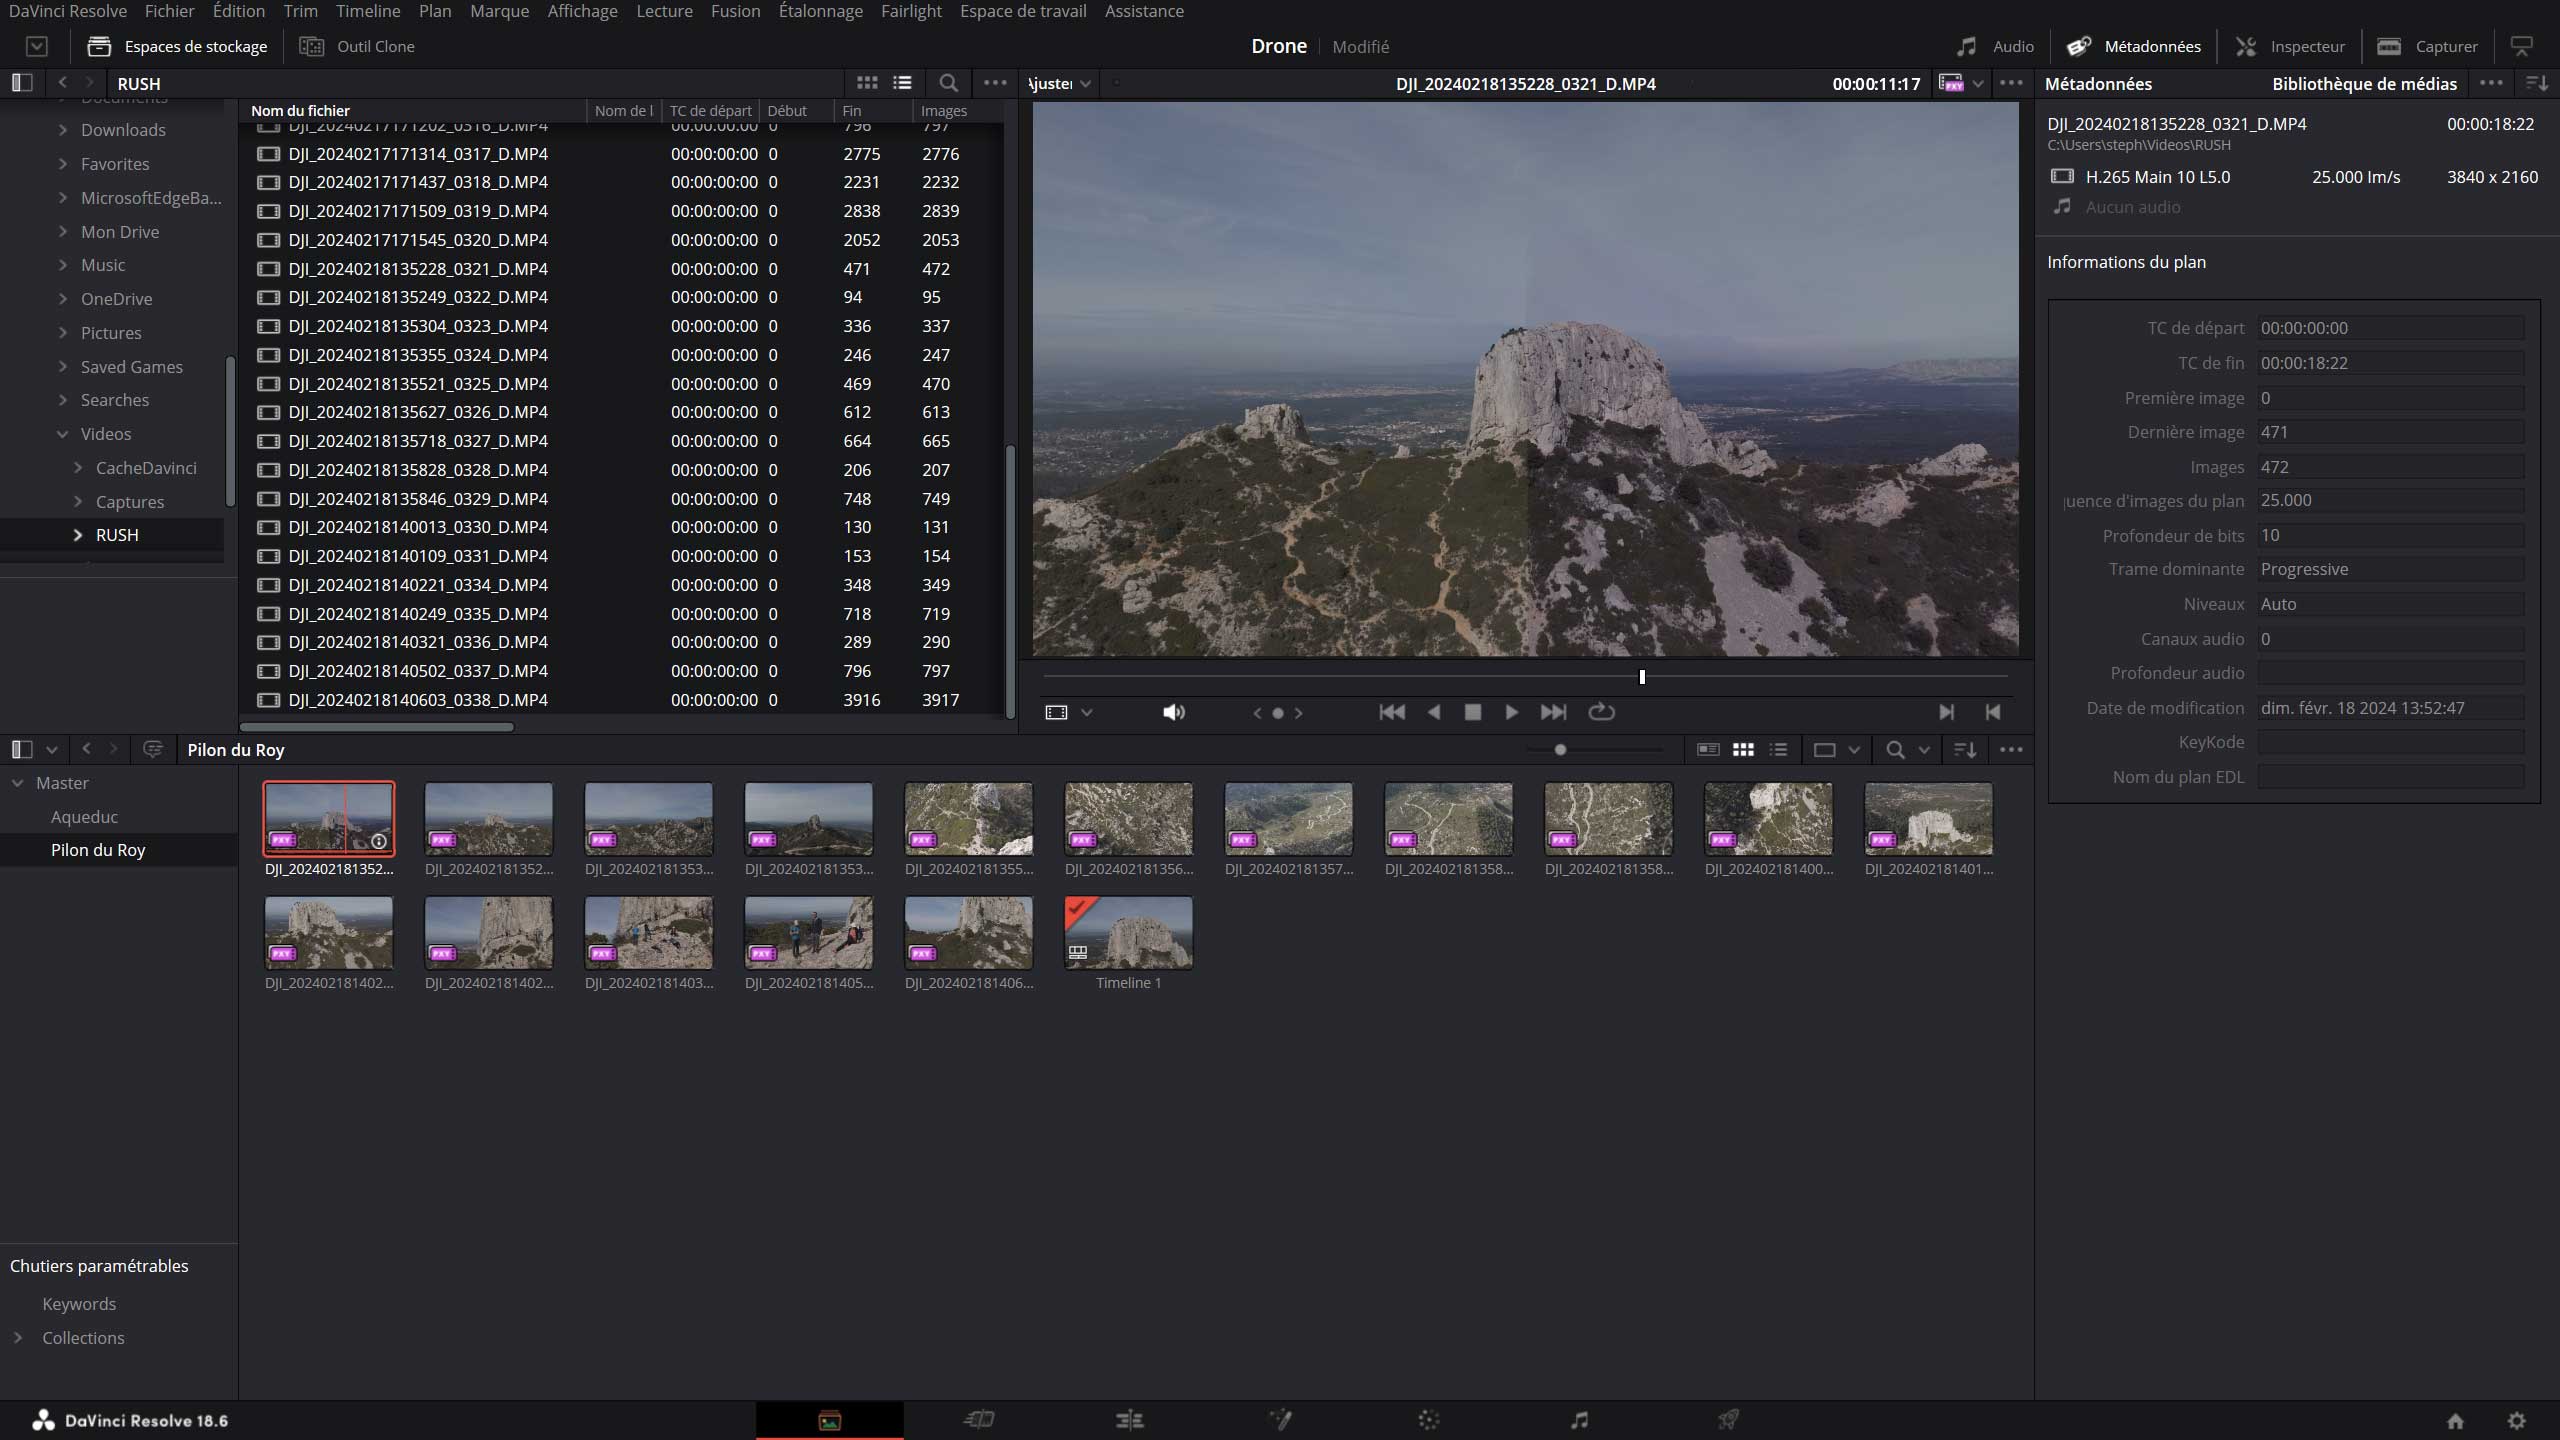Image resolution: width=2560 pixels, height=1440 pixels.
Task: Expand the CacheDavinci folder
Action: (78, 468)
